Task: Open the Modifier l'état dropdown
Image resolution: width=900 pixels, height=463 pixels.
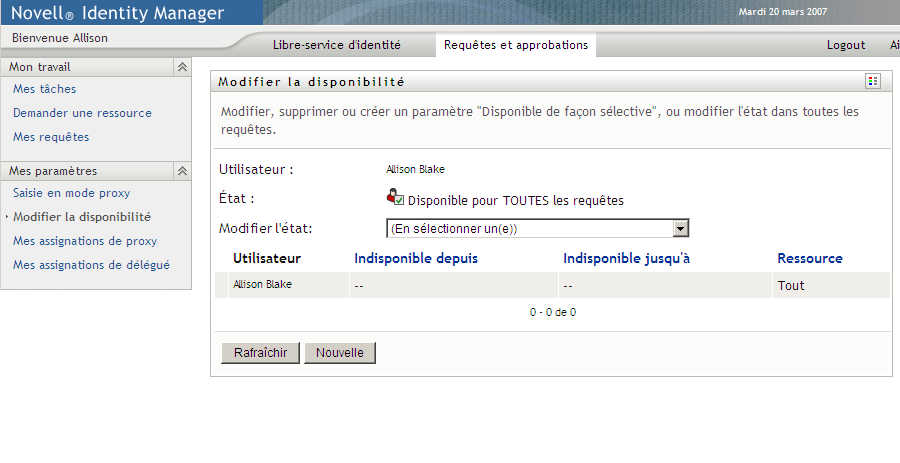Action: 681,229
